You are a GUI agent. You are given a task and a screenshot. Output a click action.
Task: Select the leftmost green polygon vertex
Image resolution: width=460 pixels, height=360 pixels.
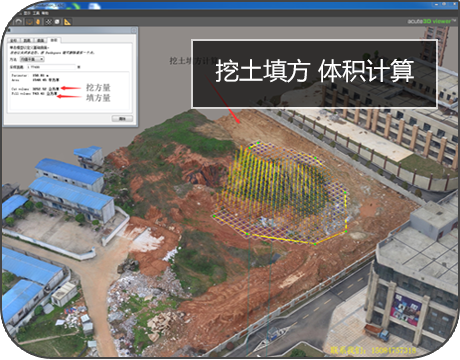click(214, 216)
